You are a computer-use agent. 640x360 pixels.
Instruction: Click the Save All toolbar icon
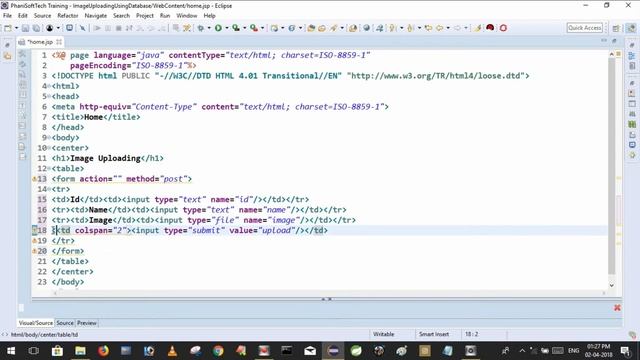point(36,28)
